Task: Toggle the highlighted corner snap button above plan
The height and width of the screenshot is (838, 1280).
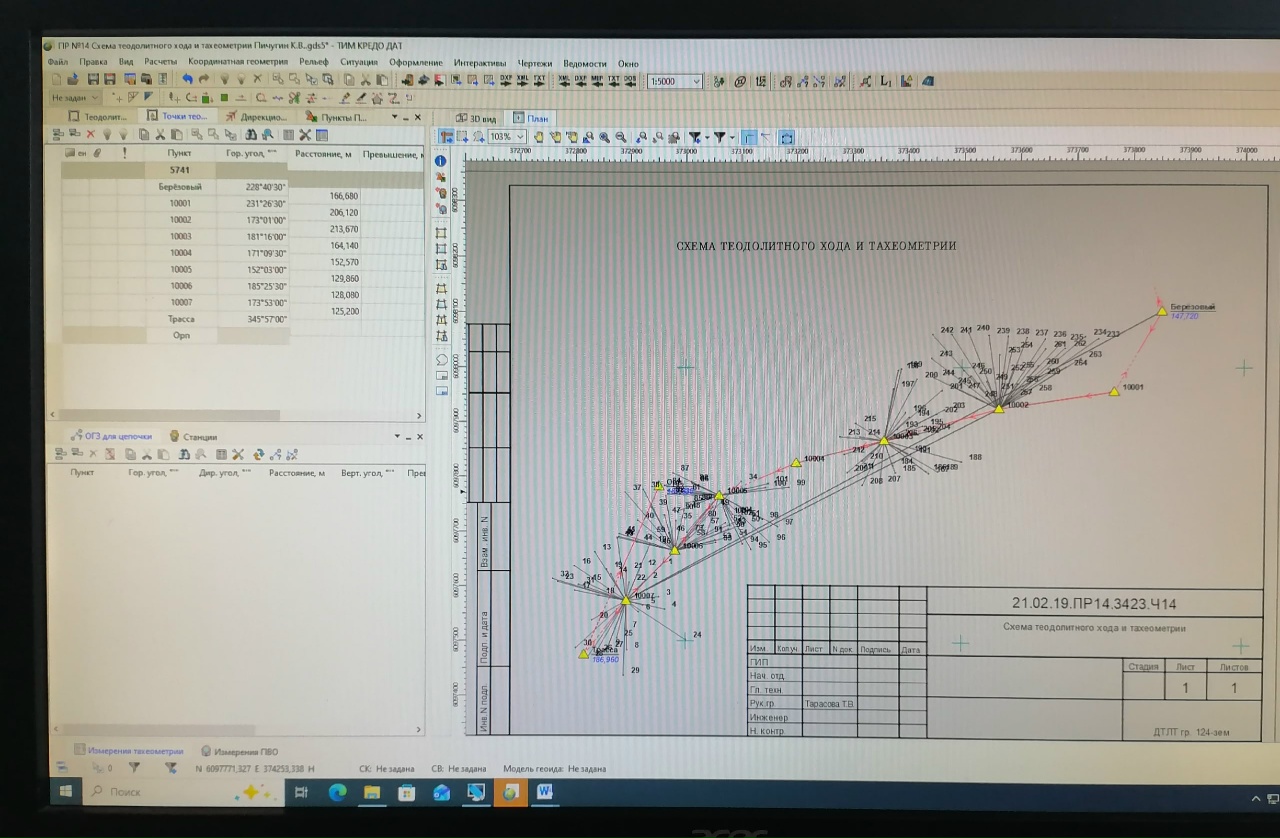Action: coord(749,137)
